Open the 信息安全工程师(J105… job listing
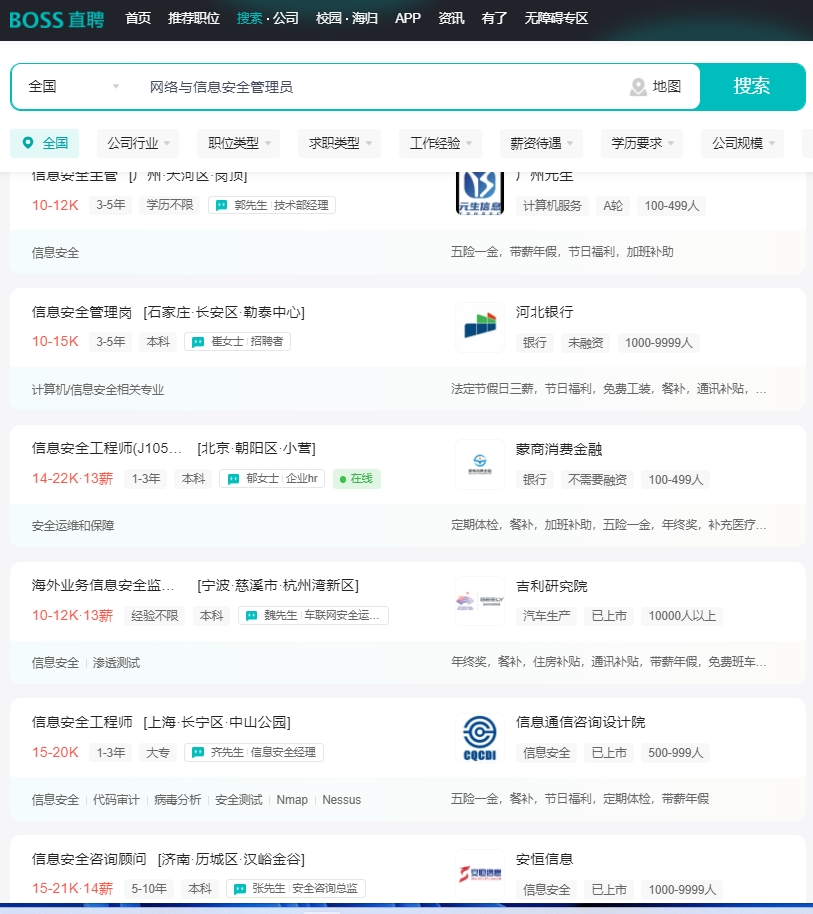813x914 pixels. pos(107,448)
